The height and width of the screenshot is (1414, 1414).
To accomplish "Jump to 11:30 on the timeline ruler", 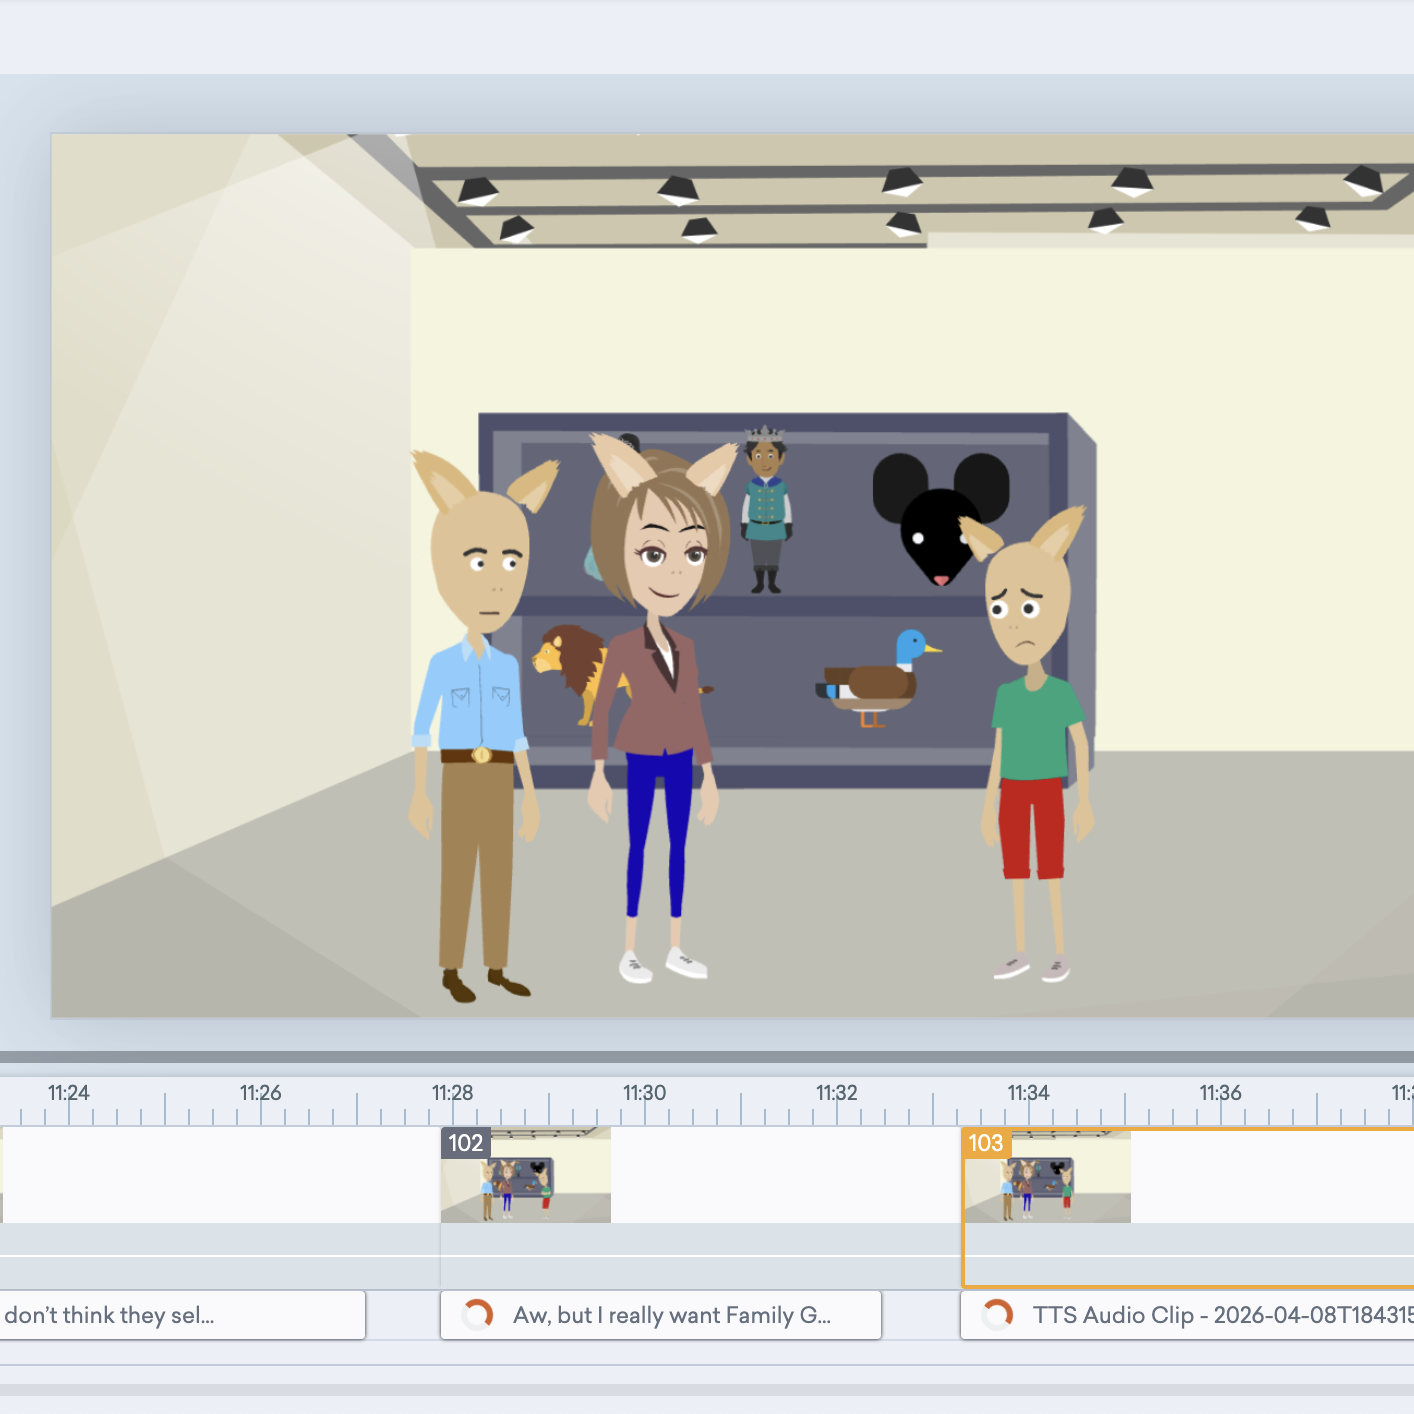I will (645, 1093).
